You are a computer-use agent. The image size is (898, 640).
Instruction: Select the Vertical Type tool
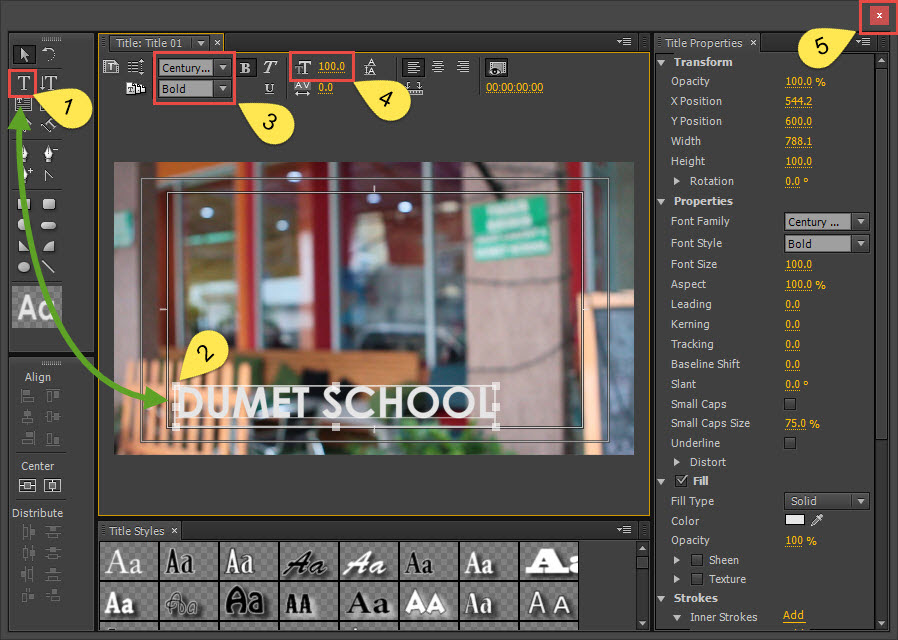click(x=49, y=83)
